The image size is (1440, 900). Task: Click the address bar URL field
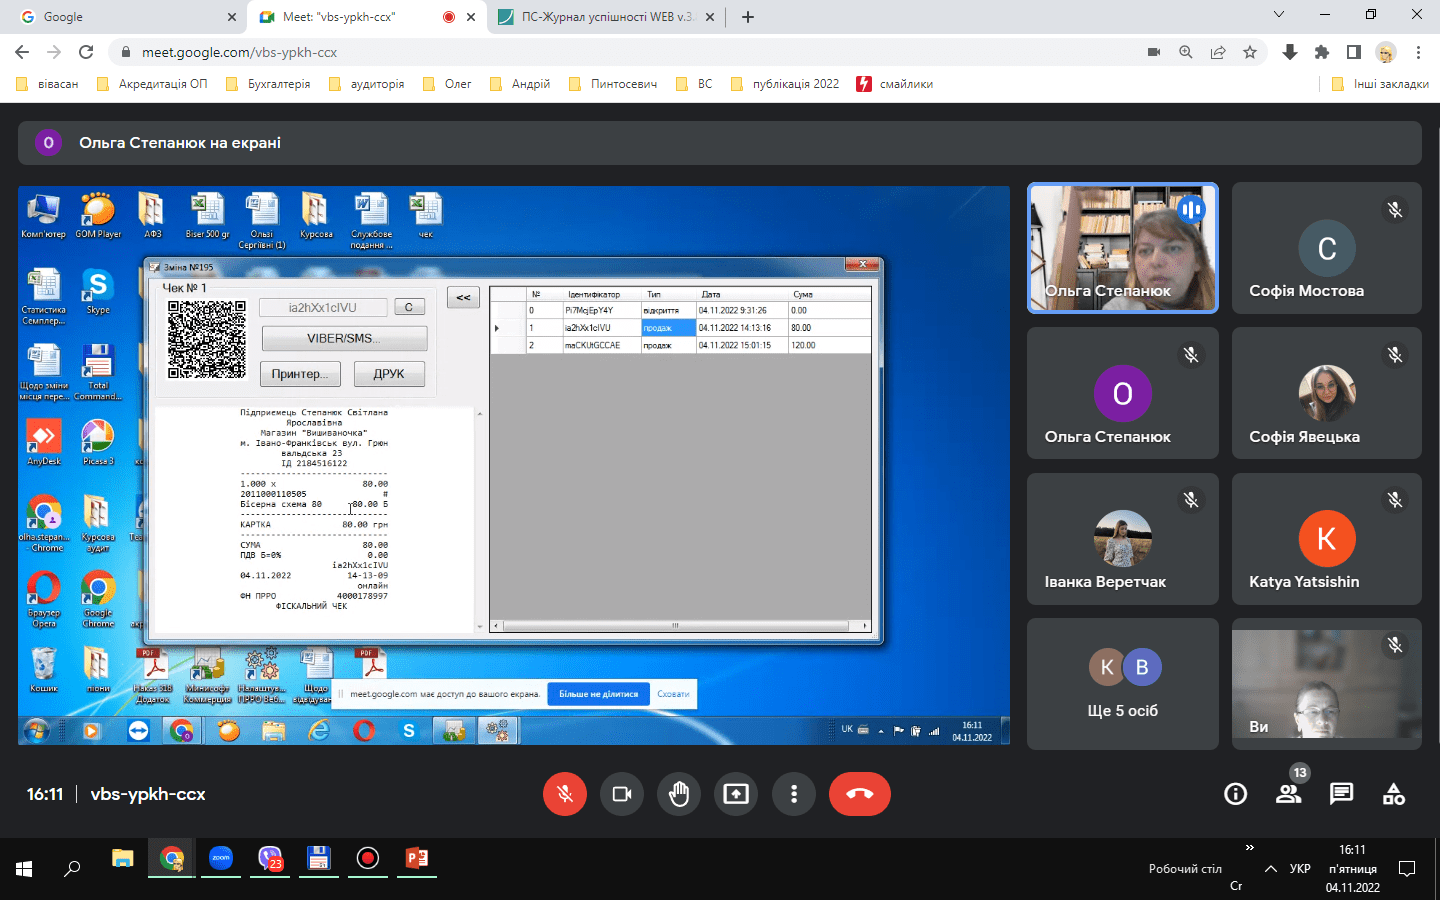[600, 52]
